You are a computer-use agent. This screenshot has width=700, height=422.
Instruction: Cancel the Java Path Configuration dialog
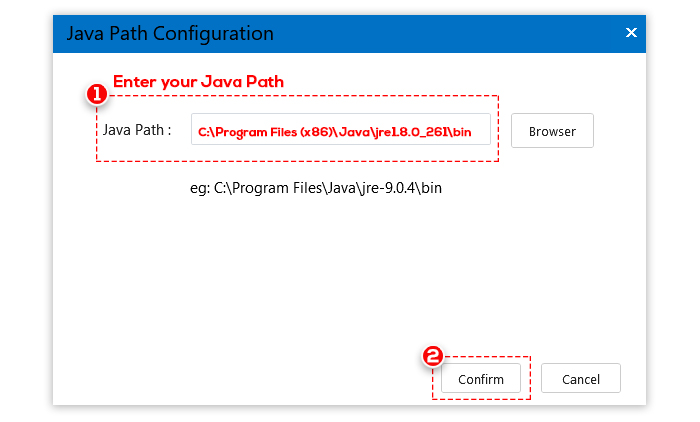click(580, 379)
